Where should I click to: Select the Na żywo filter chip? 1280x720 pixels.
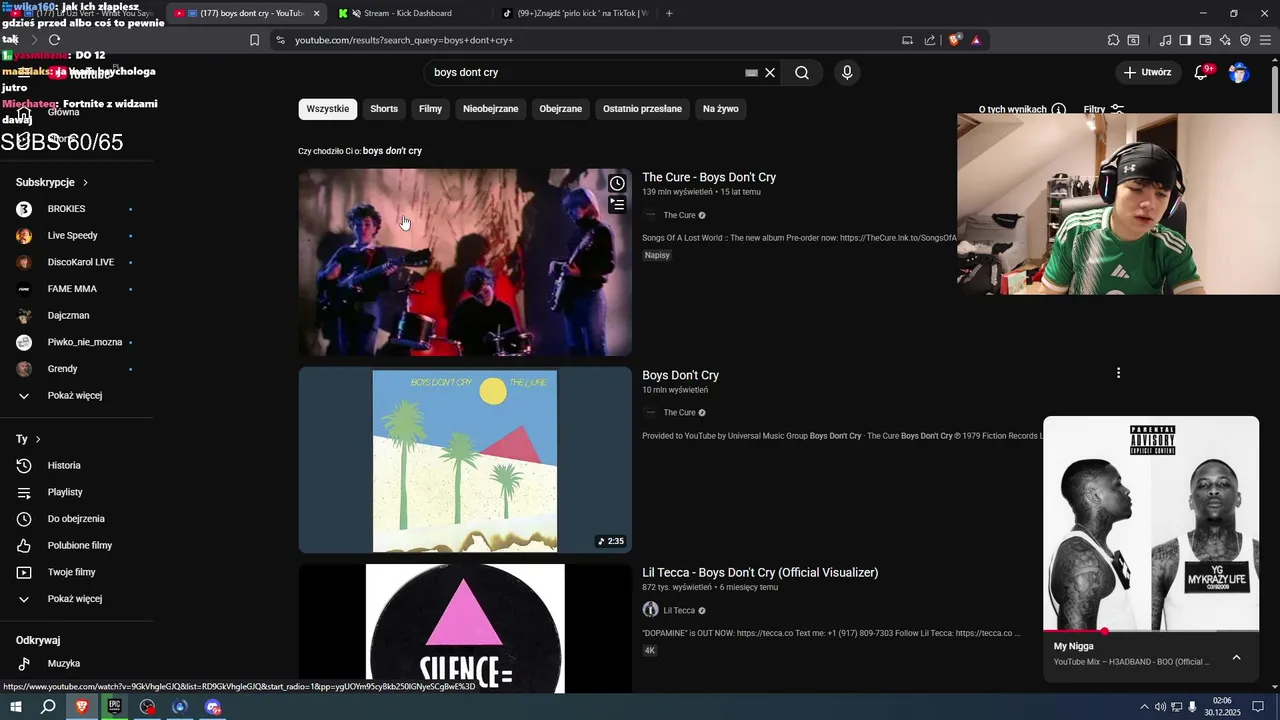(x=721, y=109)
